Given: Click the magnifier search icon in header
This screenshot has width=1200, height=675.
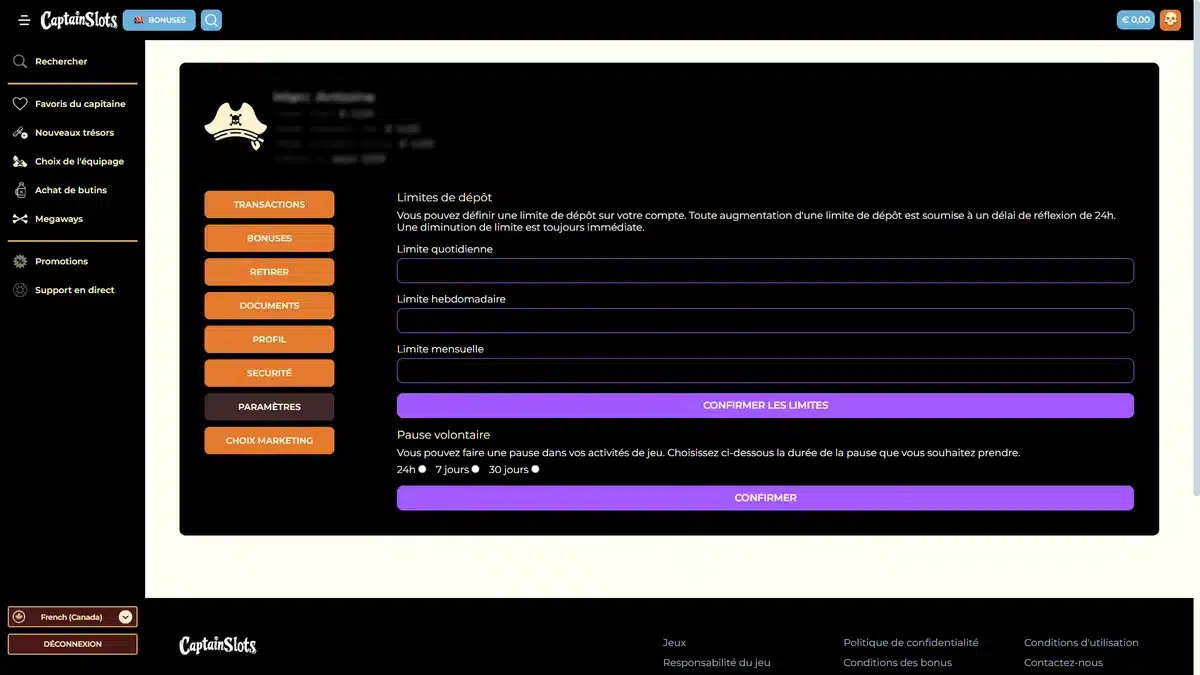Looking at the screenshot, I should point(211,20).
